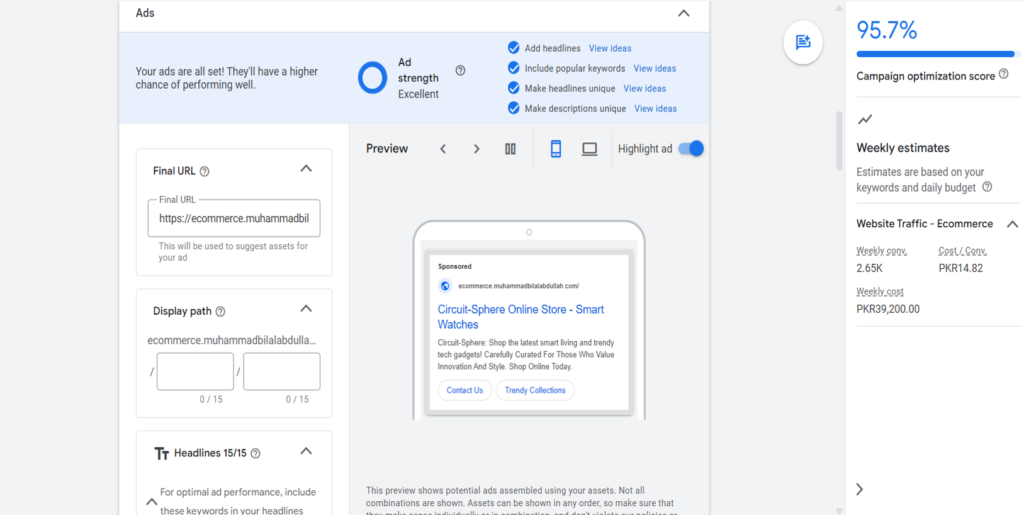Click Make headlines unique checkmark icon
Screen dimensions: 1024x515
(x=513, y=88)
